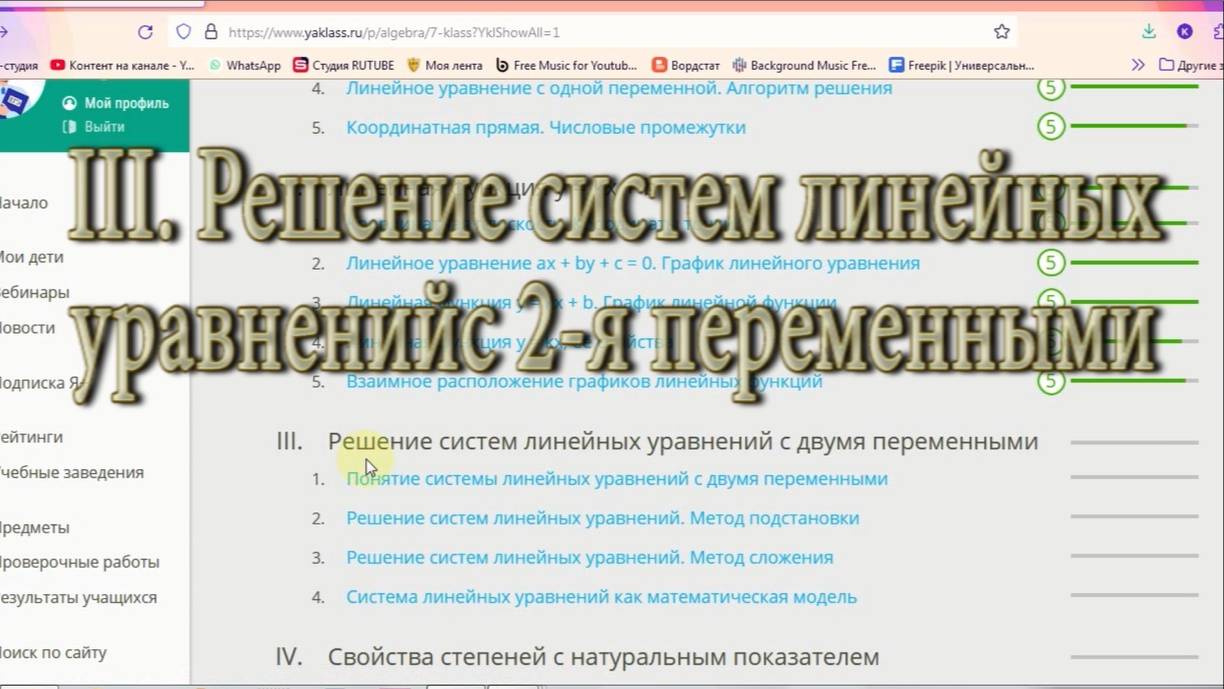Open Результаты учащихся in the sidebar
This screenshot has width=1224, height=689.
coord(77,597)
